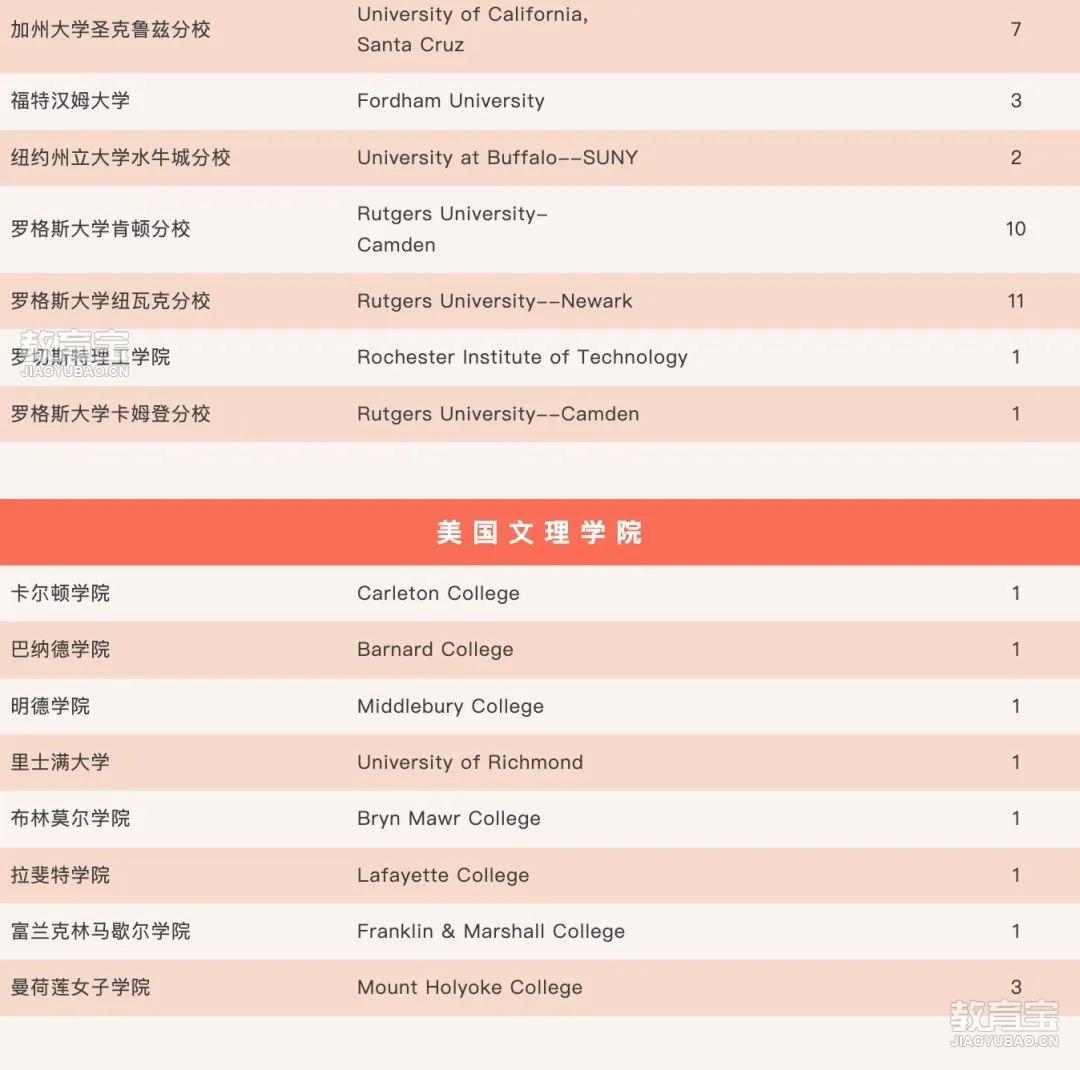
Task: Select 卡尔顿学院 cell
Action: click(60, 593)
